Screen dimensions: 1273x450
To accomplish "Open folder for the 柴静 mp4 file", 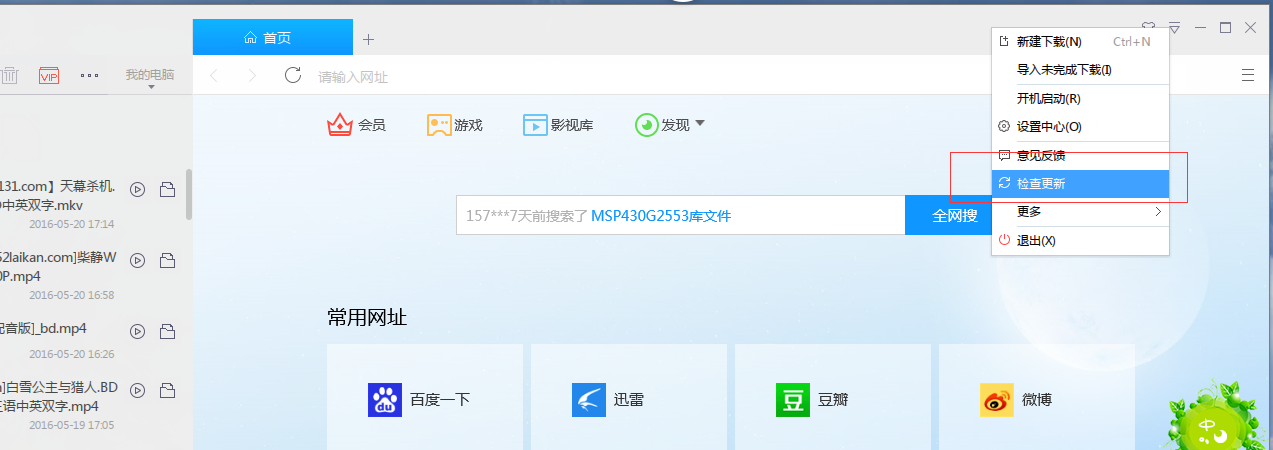I will coord(168,260).
